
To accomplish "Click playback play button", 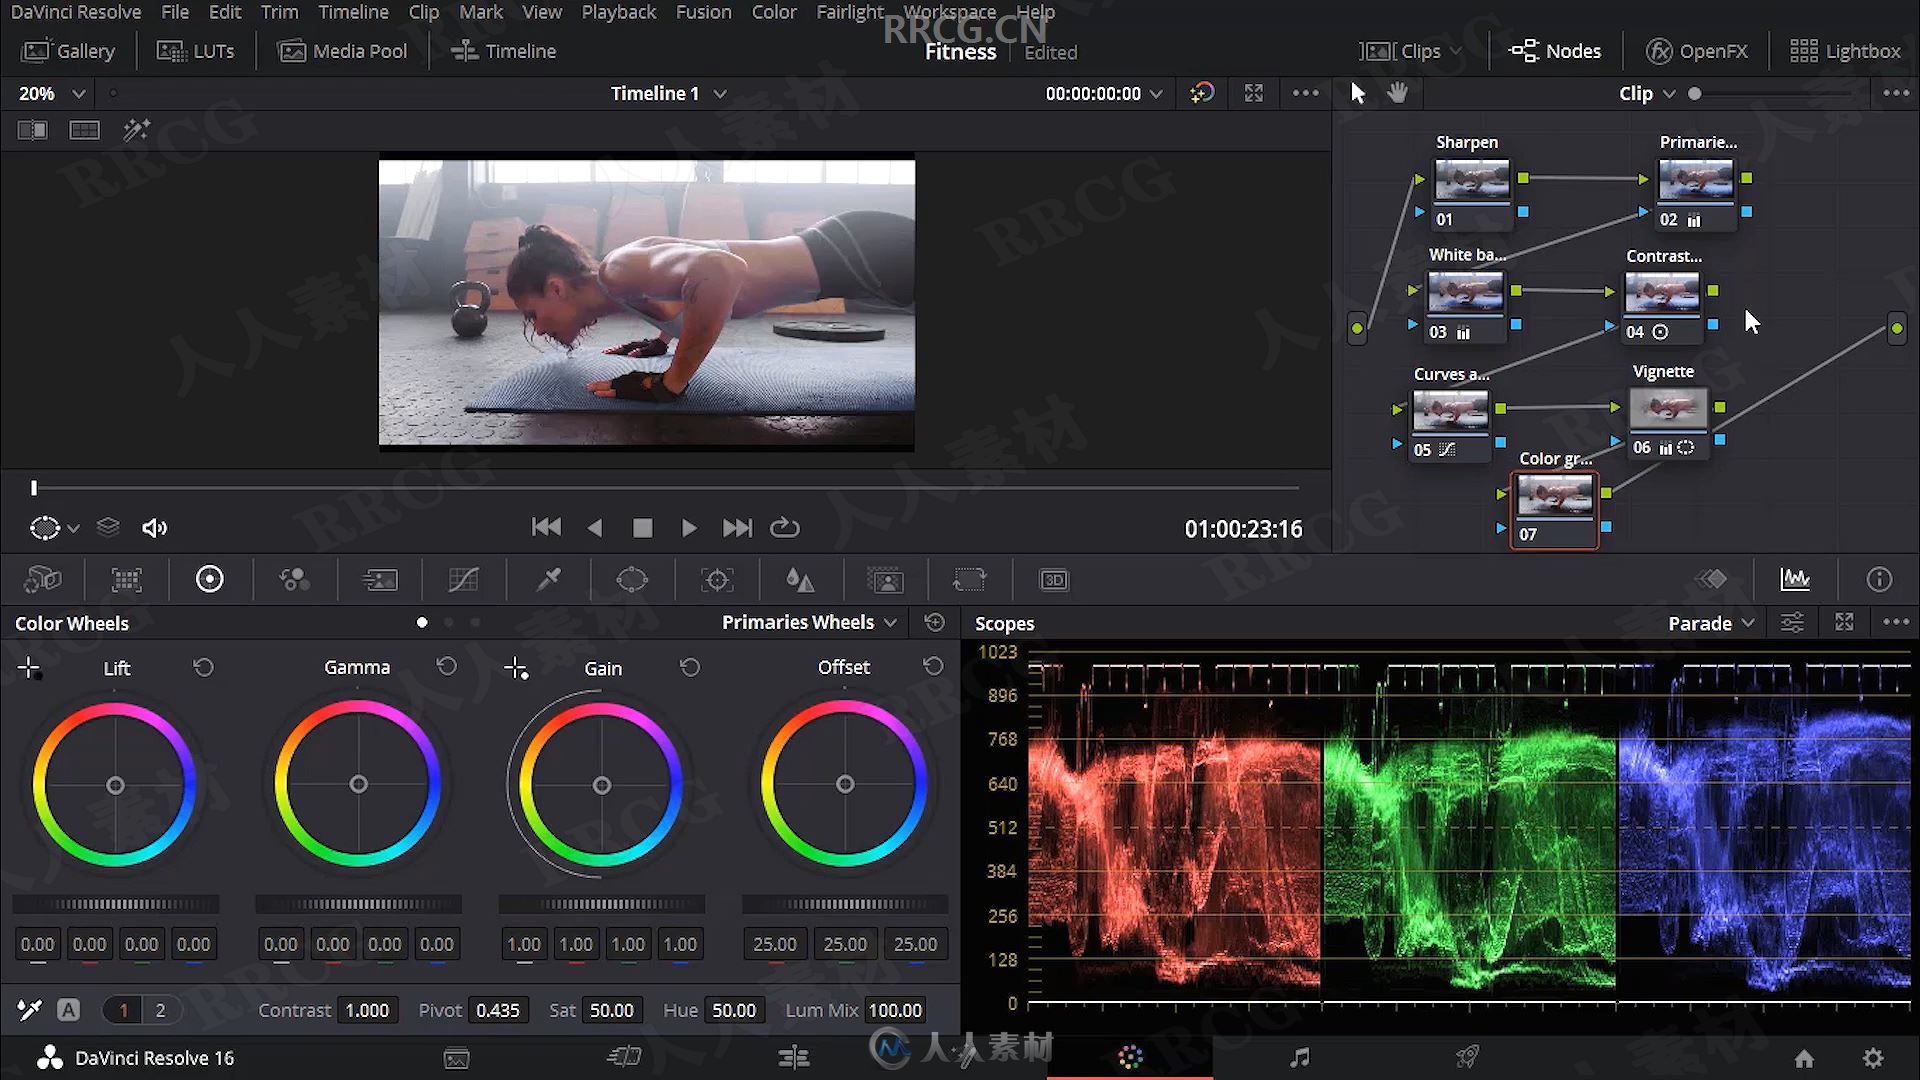I will tap(690, 527).
